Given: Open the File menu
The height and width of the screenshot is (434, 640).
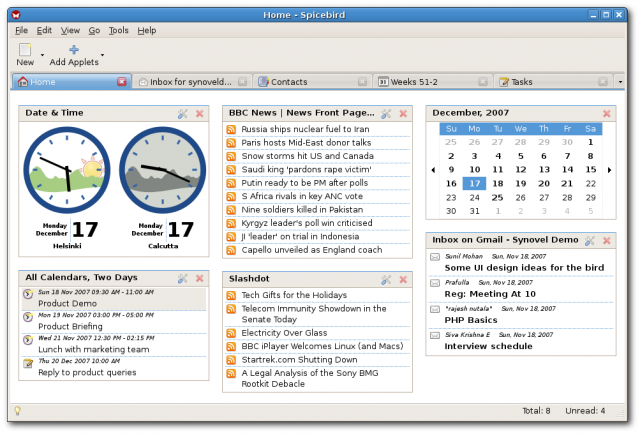Looking at the screenshot, I should (21, 30).
